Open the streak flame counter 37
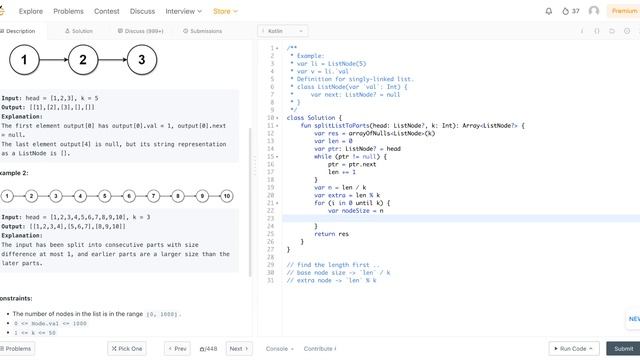Viewport: 640px width, 360px height. [571, 11]
